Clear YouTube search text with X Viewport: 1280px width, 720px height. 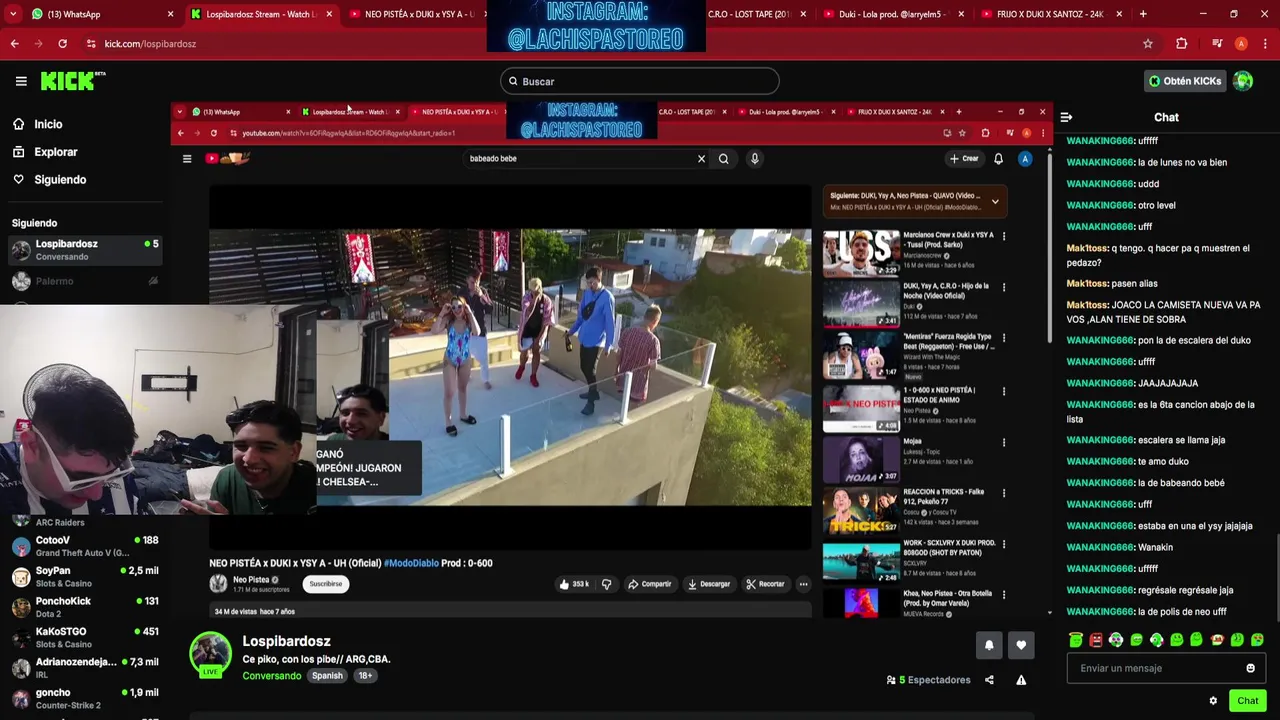(x=701, y=158)
